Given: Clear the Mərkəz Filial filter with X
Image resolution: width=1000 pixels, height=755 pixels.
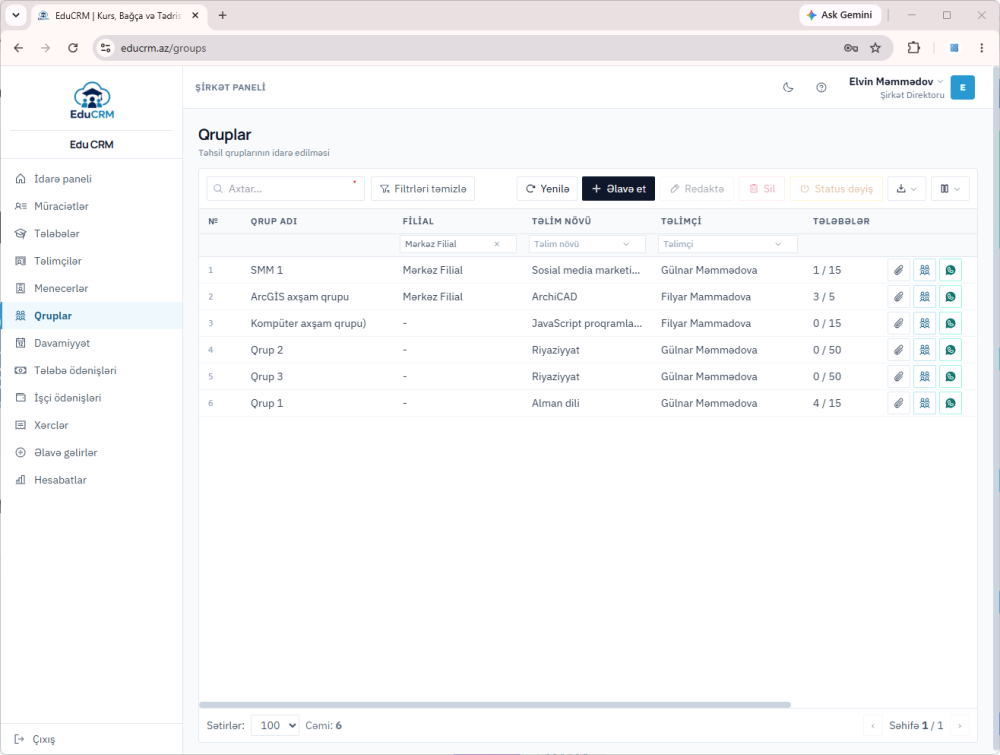Looking at the screenshot, I should tap(497, 244).
